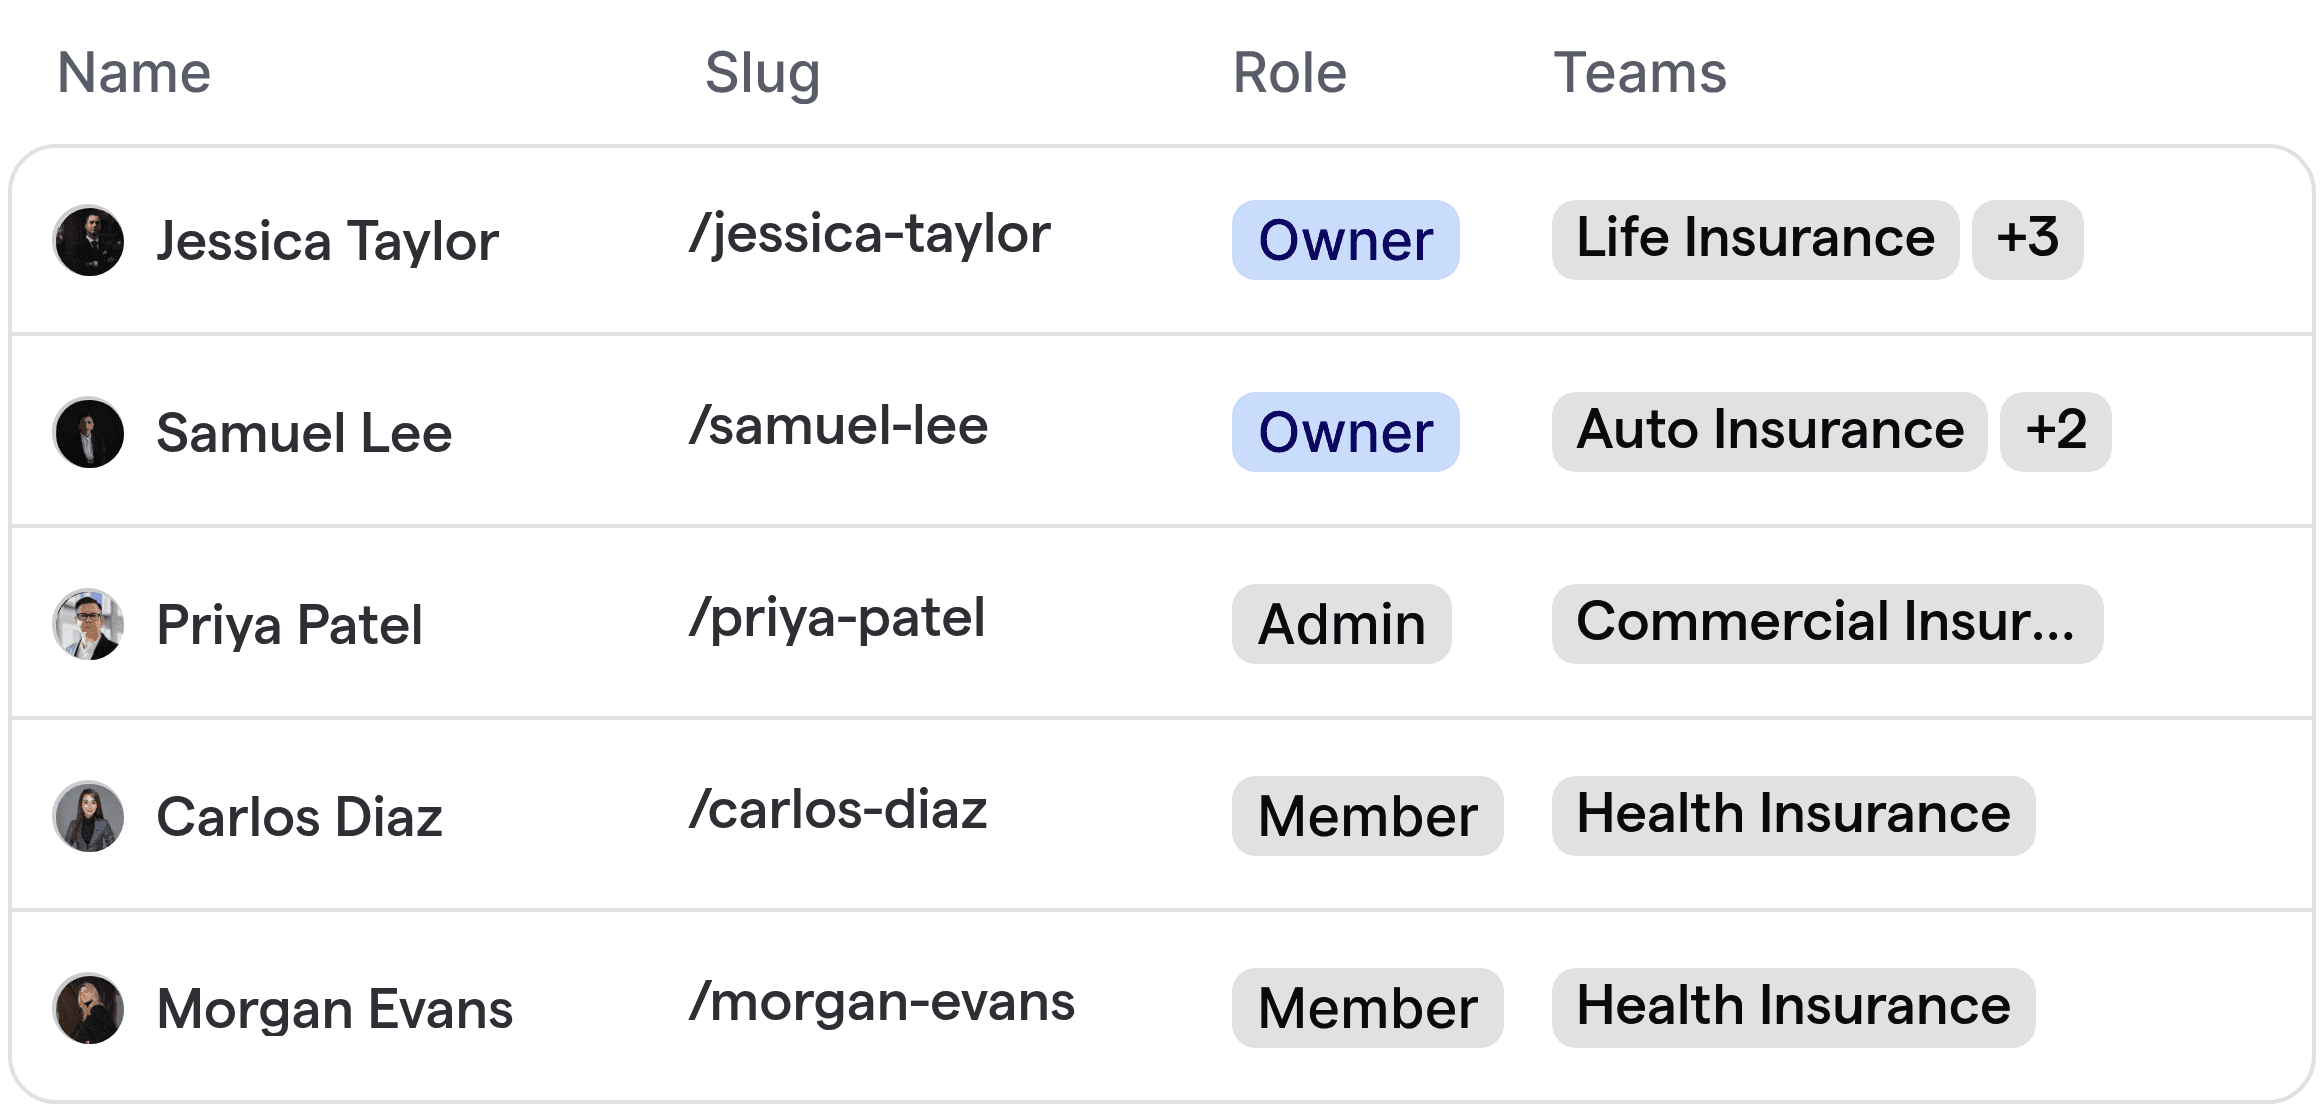2324x1112 pixels.
Task: Toggle Samuel Lee's Owner role badge
Action: (x=1345, y=432)
